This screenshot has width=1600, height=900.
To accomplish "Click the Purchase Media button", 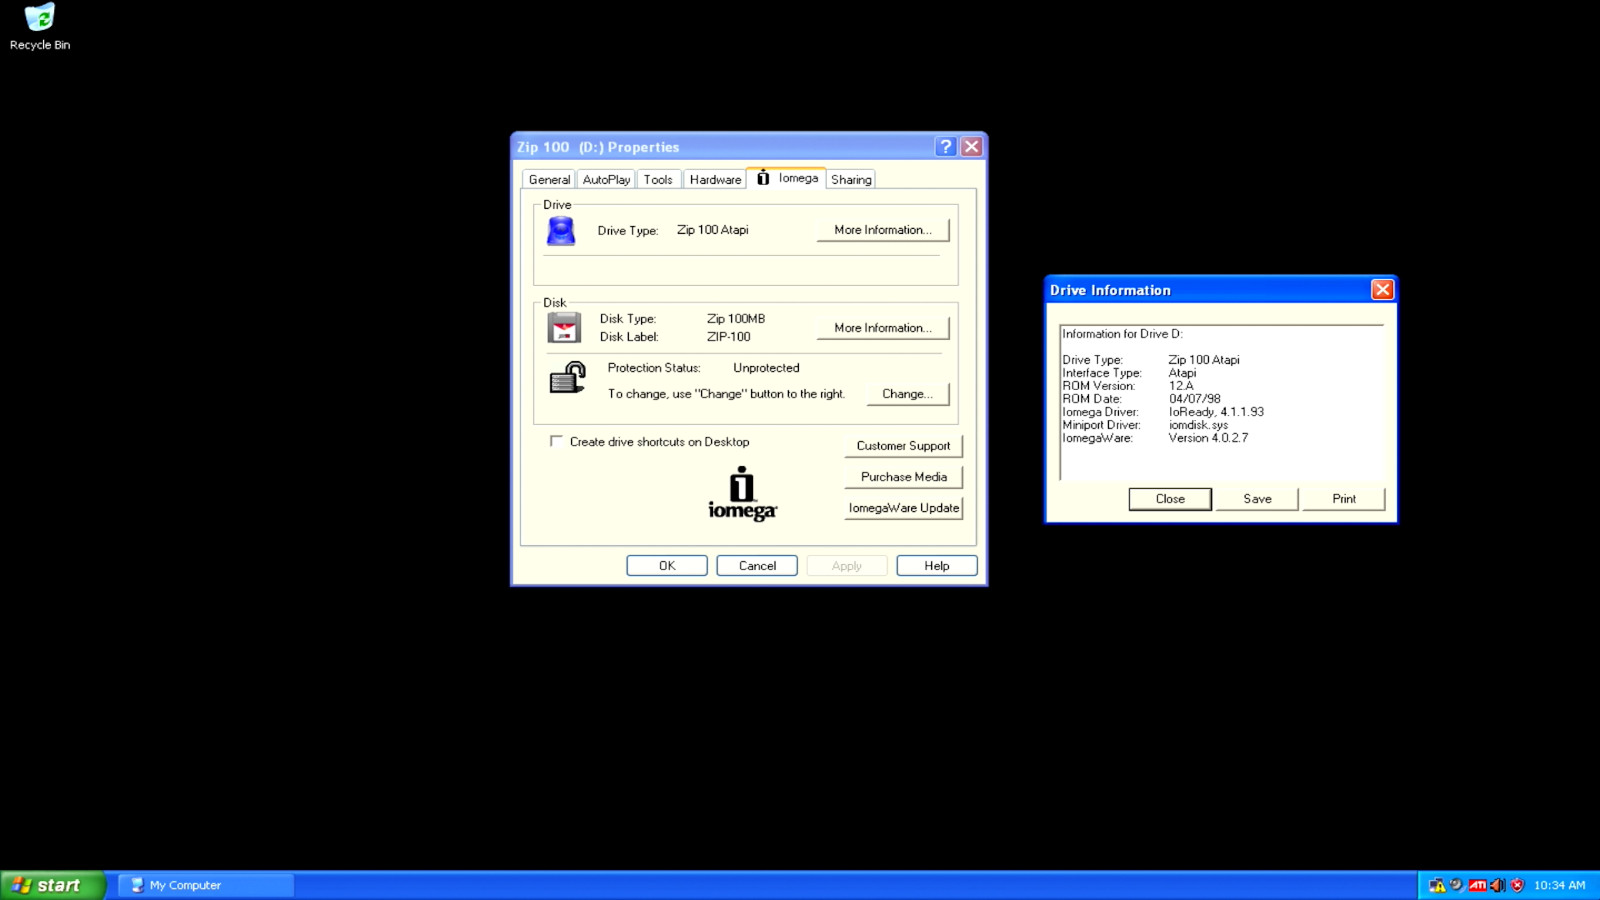I will click(x=903, y=477).
